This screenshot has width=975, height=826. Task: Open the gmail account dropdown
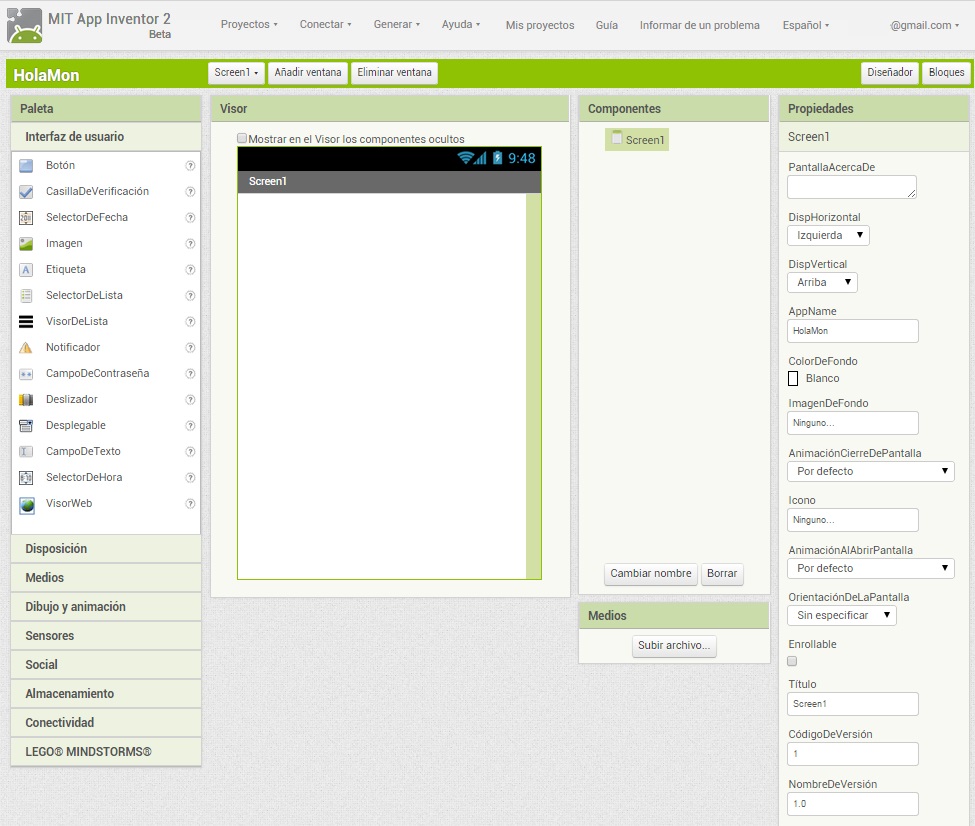924,25
